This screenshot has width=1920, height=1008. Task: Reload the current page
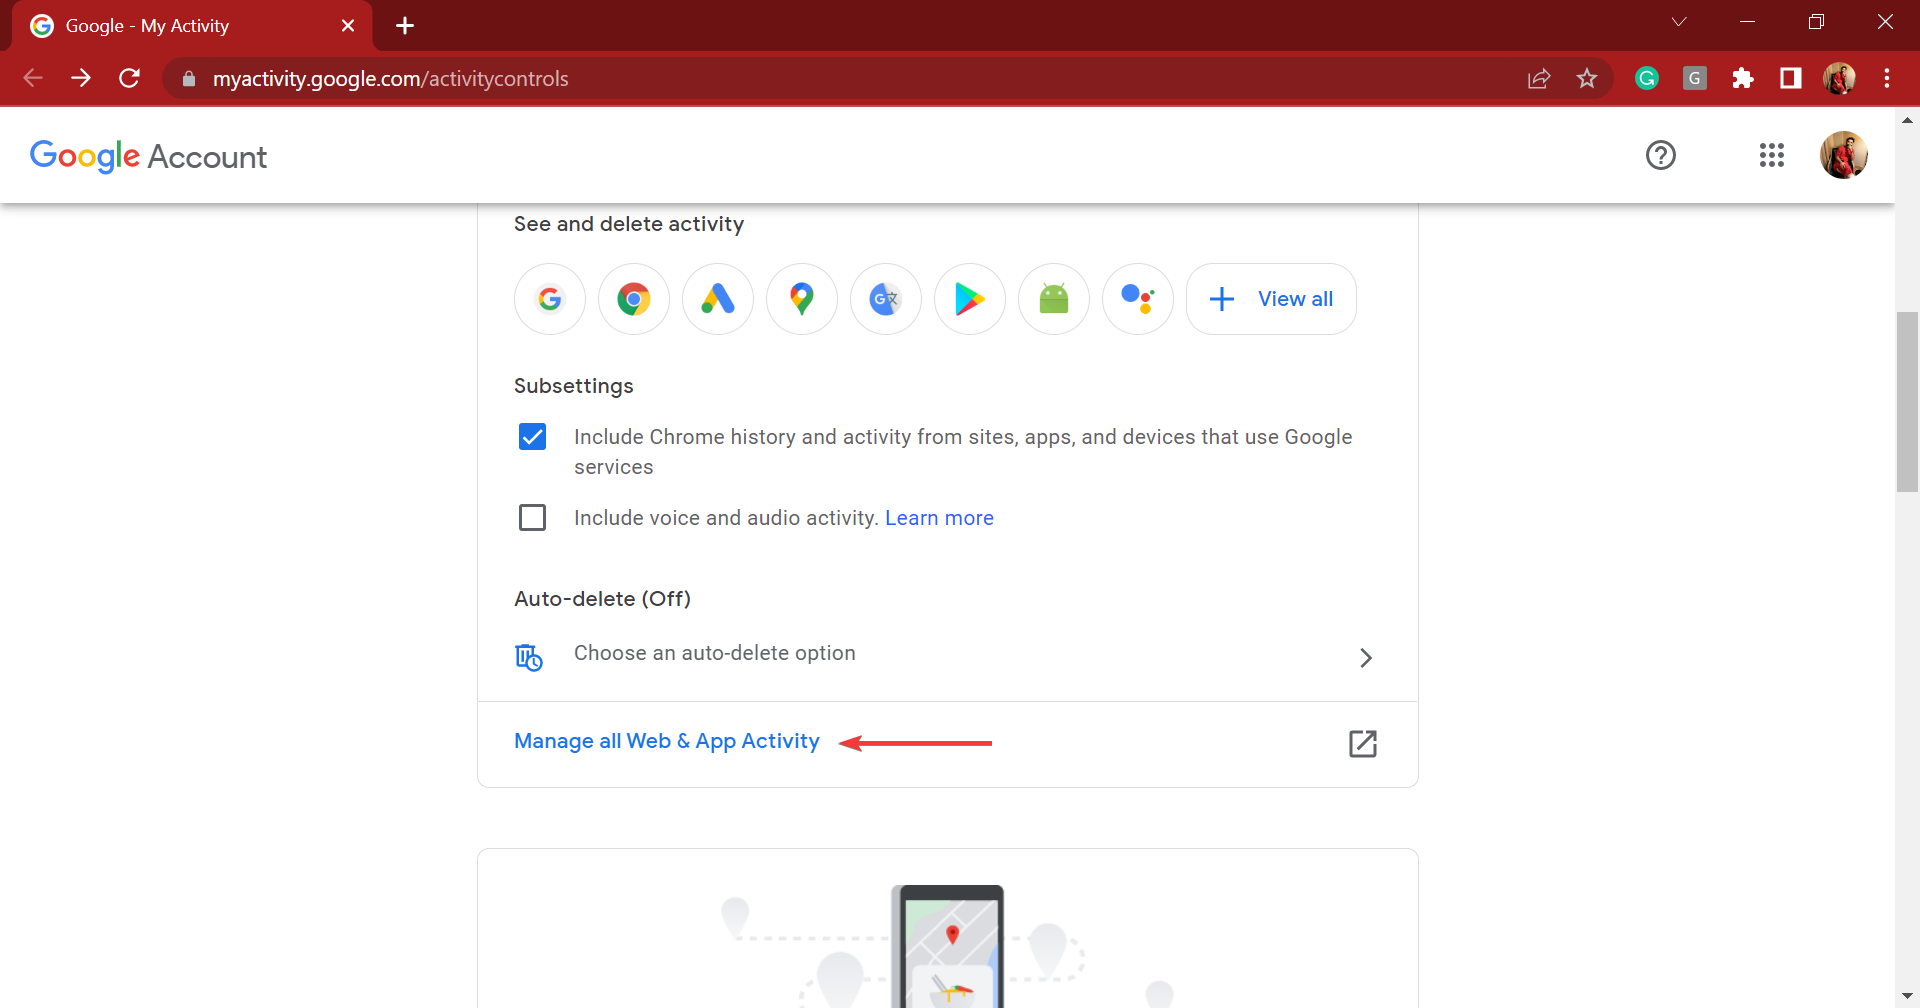click(129, 78)
